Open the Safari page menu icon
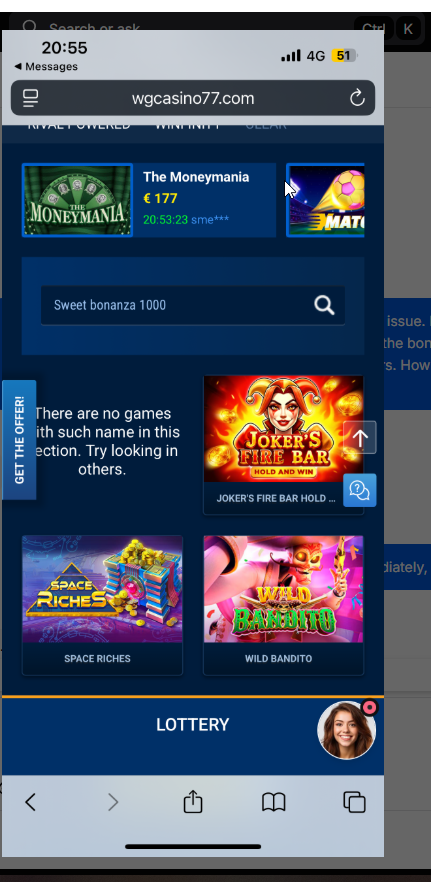This screenshot has width=431, height=882. tap(30, 98)
